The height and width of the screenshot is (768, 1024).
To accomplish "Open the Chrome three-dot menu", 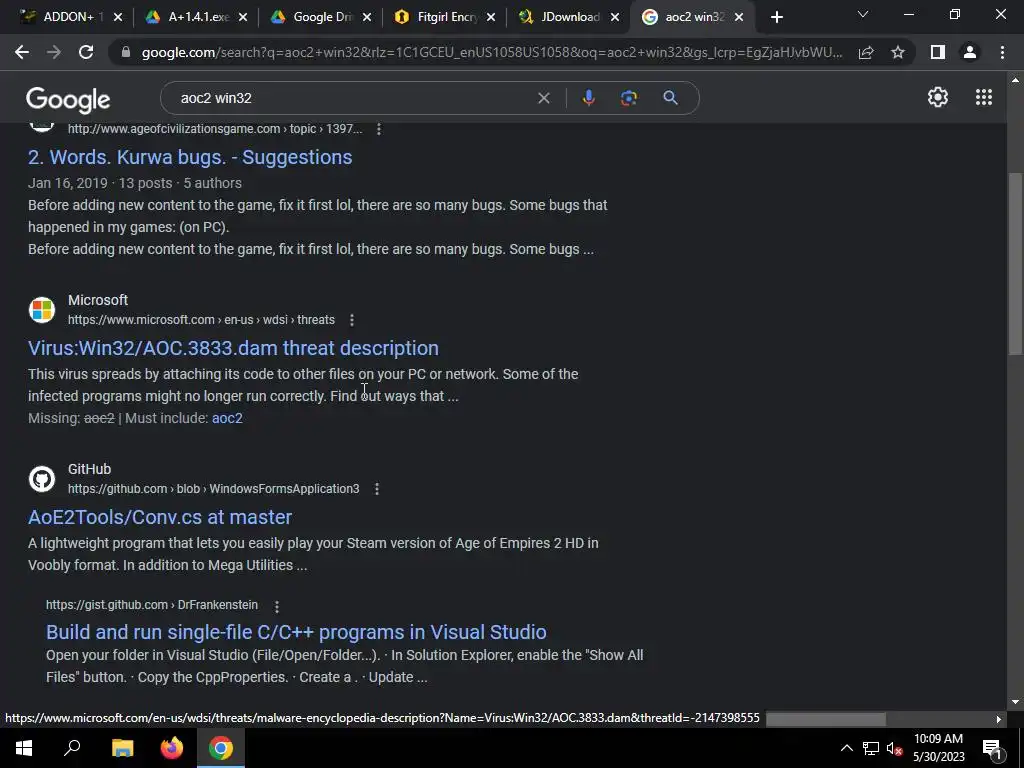I will click(x=1002, y=52).
